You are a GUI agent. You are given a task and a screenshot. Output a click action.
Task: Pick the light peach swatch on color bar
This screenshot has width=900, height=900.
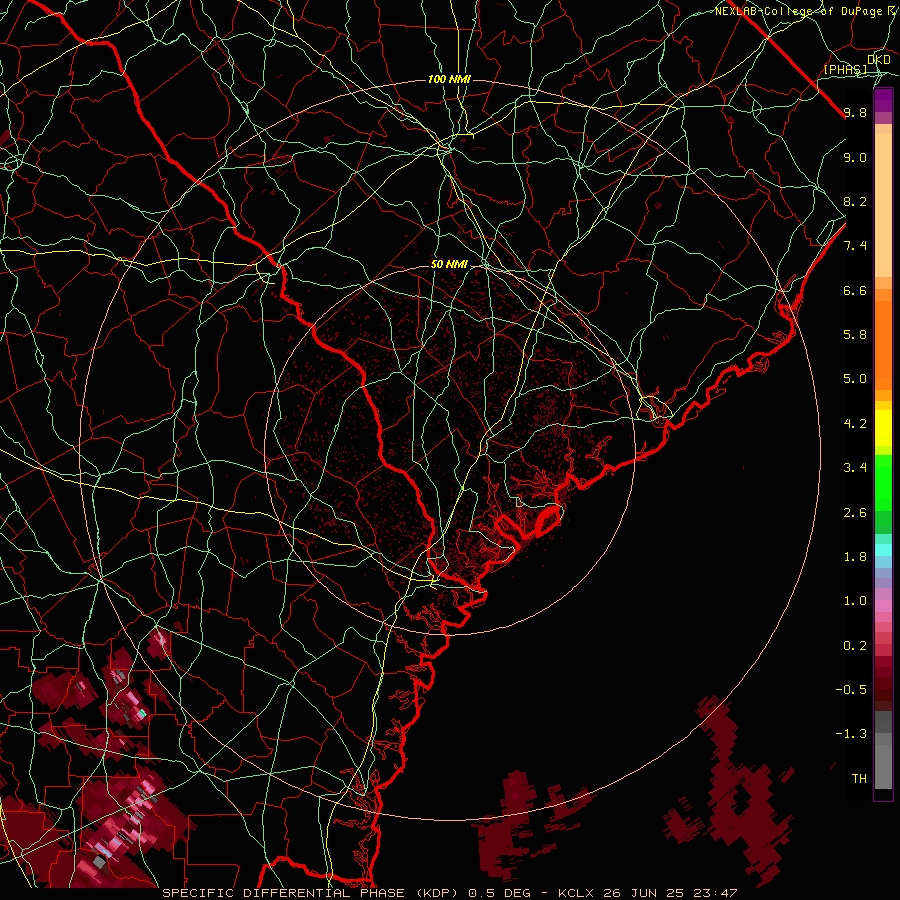[883, 205]
